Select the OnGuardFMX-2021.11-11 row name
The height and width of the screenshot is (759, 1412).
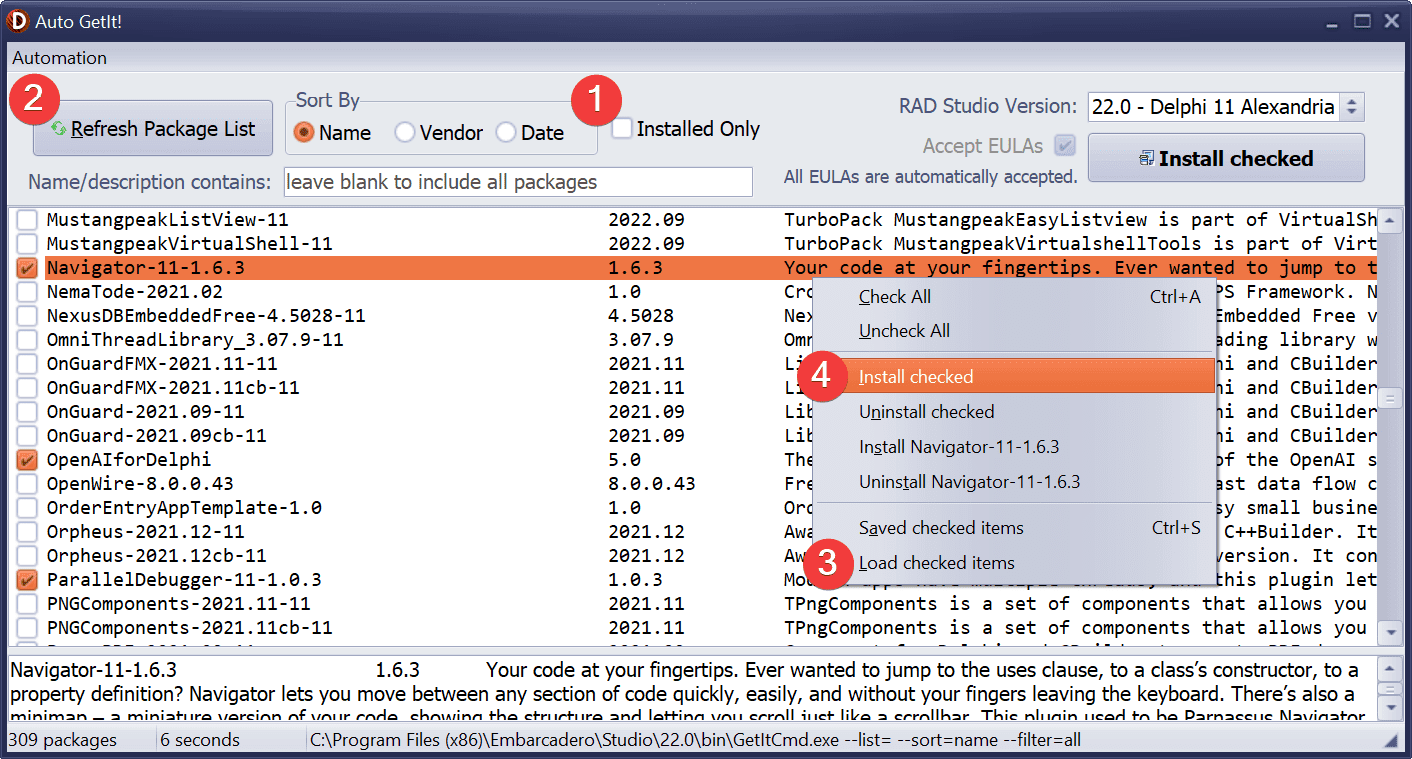point(162,364)
